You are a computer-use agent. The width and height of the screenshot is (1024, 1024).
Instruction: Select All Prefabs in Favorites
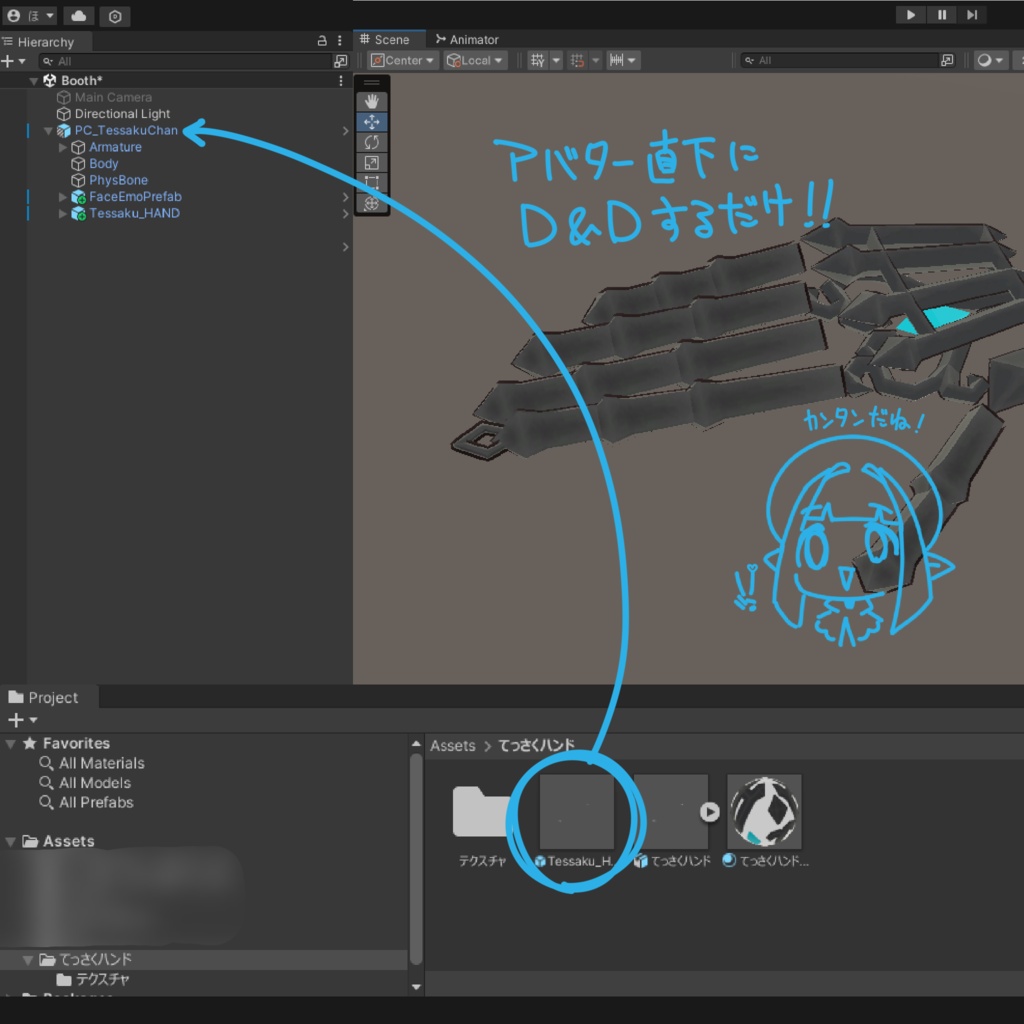96,803
